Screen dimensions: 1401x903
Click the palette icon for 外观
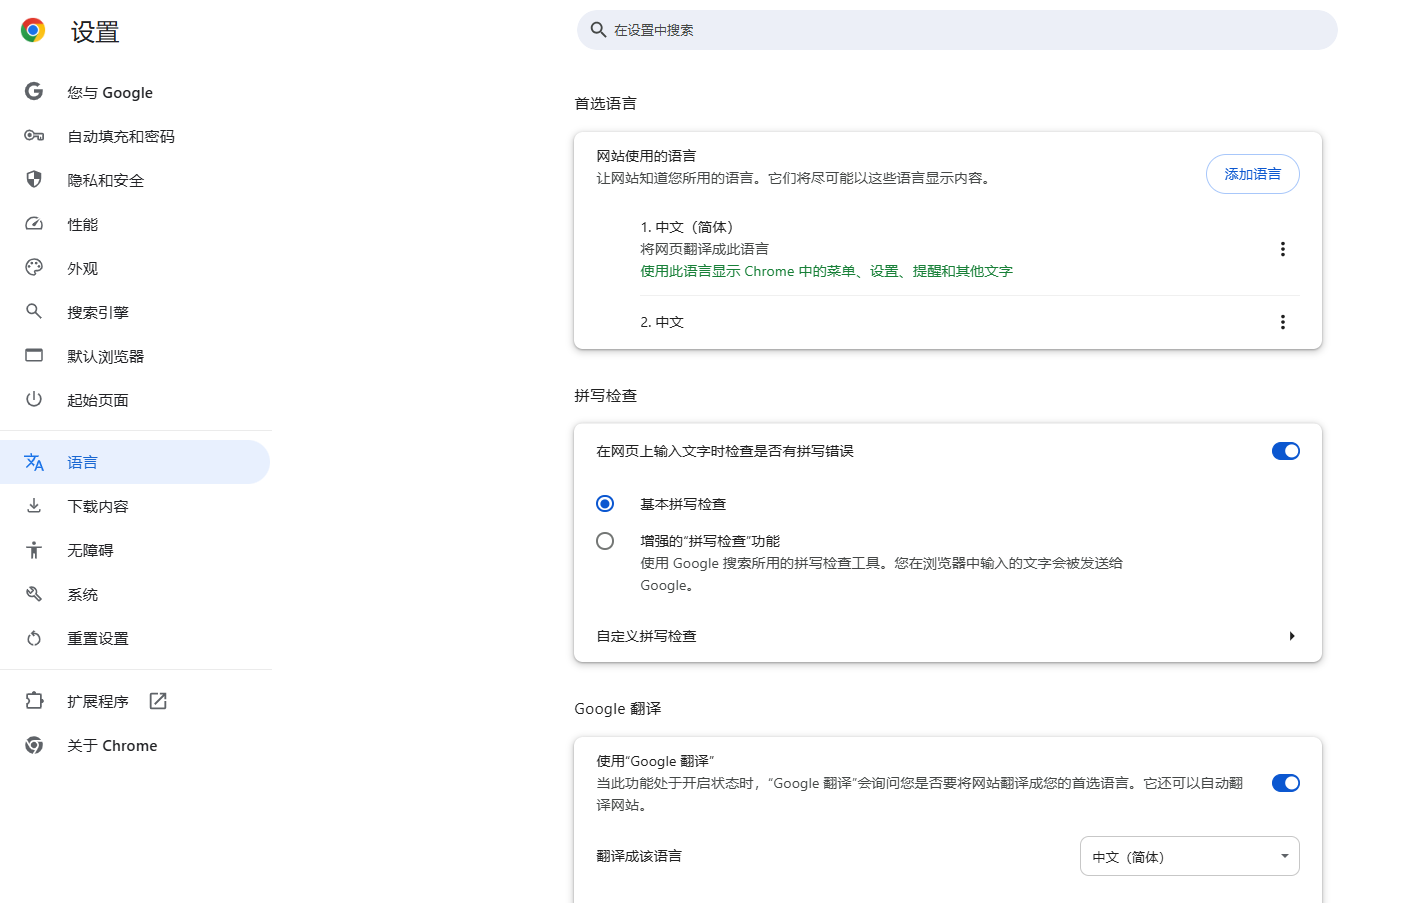tap(34, 267)
